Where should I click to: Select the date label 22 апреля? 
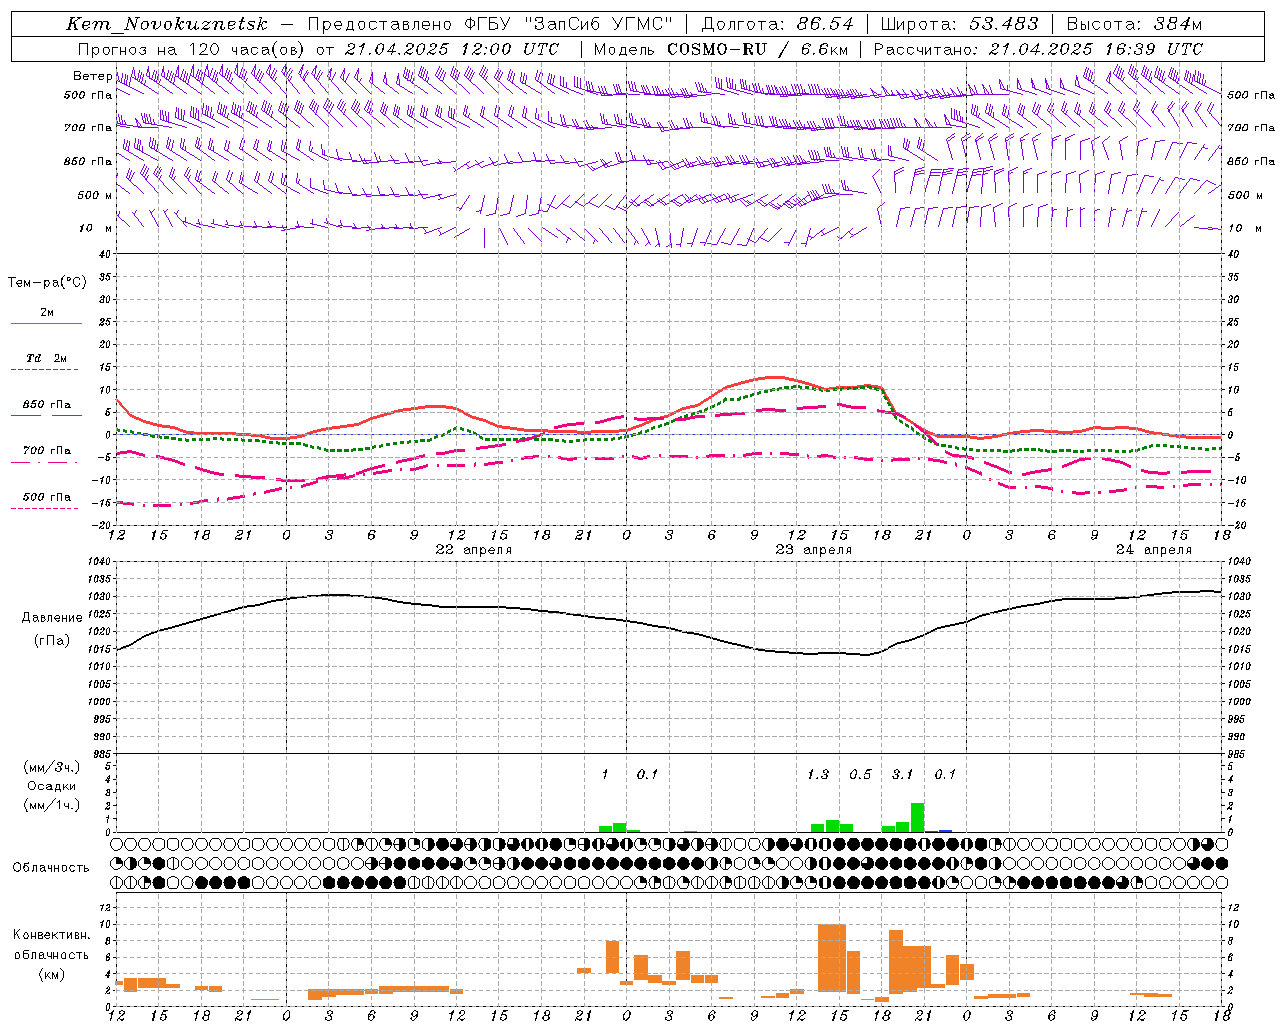(474, 550)
